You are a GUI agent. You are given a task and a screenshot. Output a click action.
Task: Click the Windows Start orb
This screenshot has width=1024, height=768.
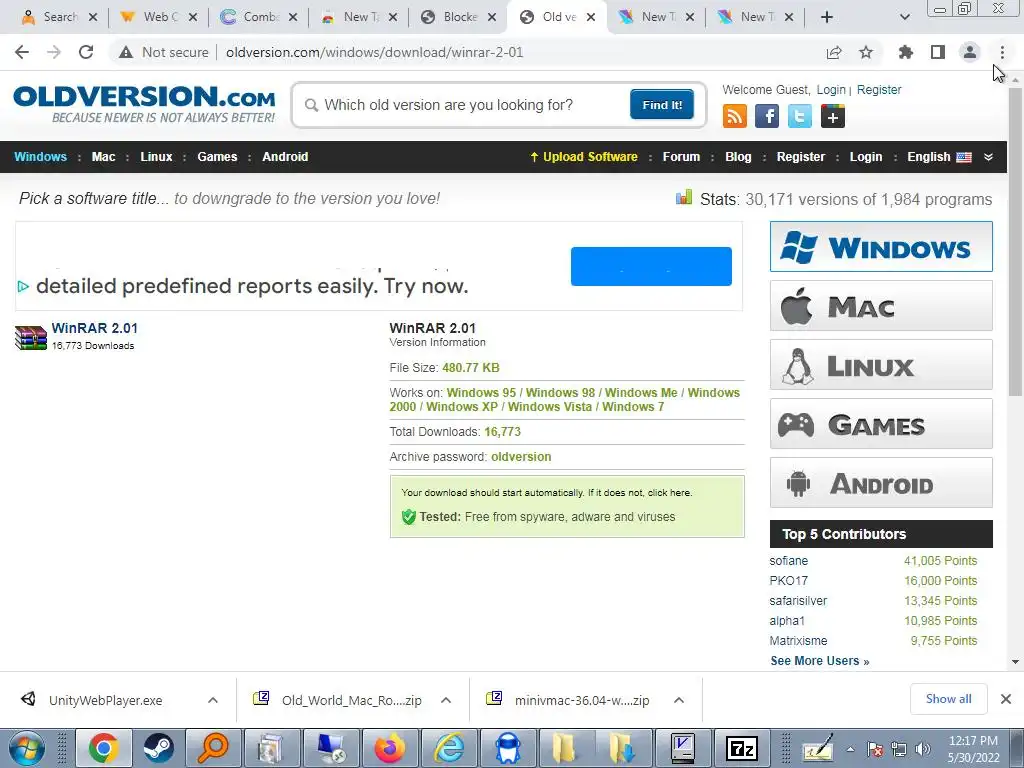(26, 748)
